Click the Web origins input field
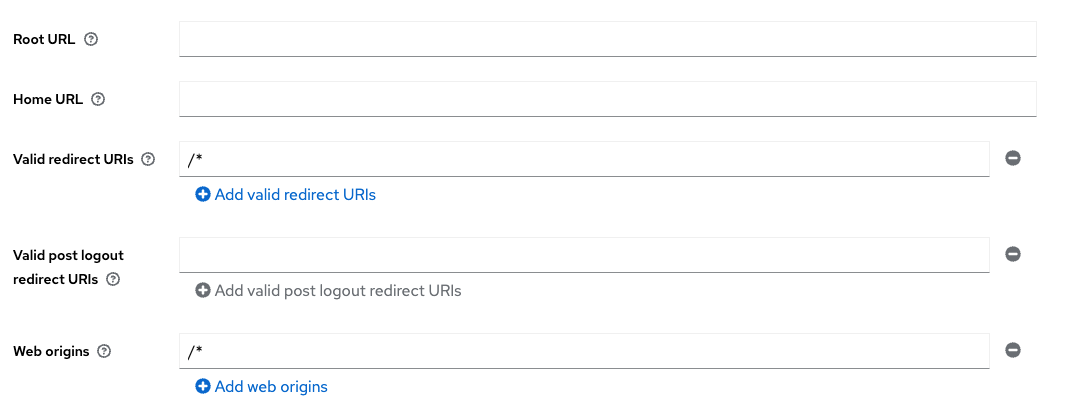The image size is (1069, 418). click(584, 351)
